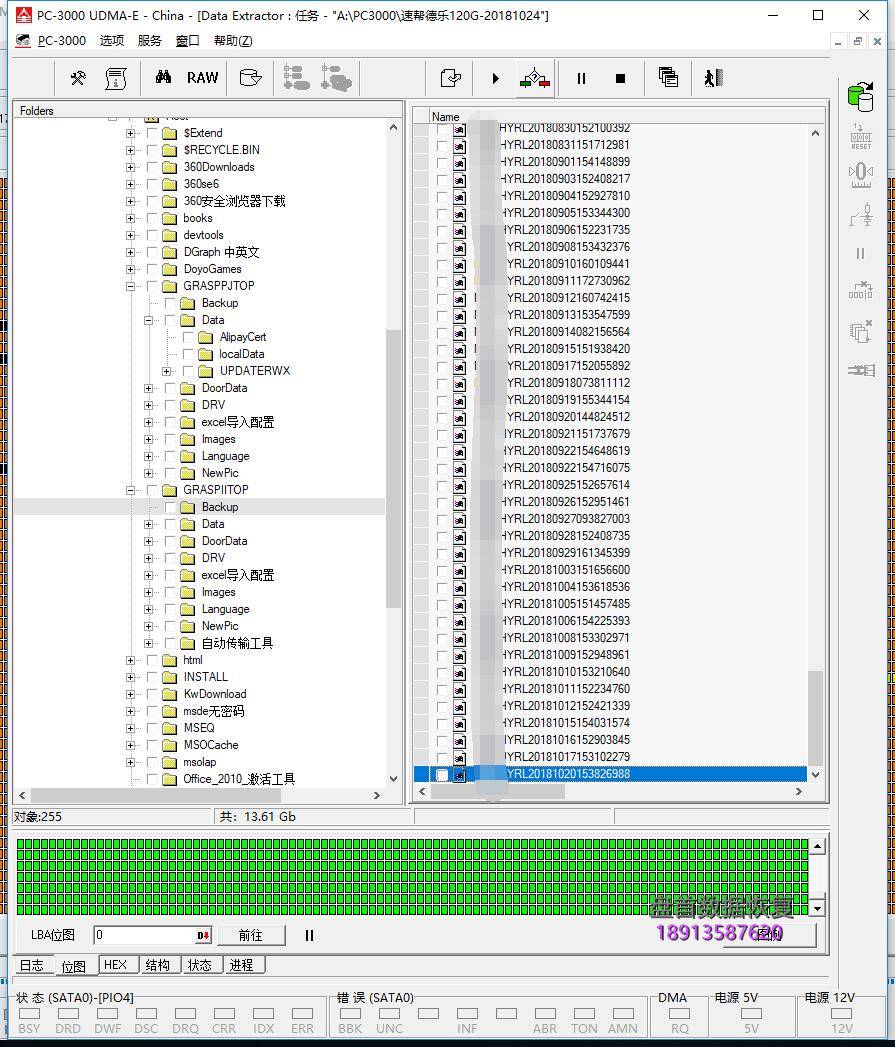
Task: Select the sidebar sector arrow map icon
Action: 861,290
